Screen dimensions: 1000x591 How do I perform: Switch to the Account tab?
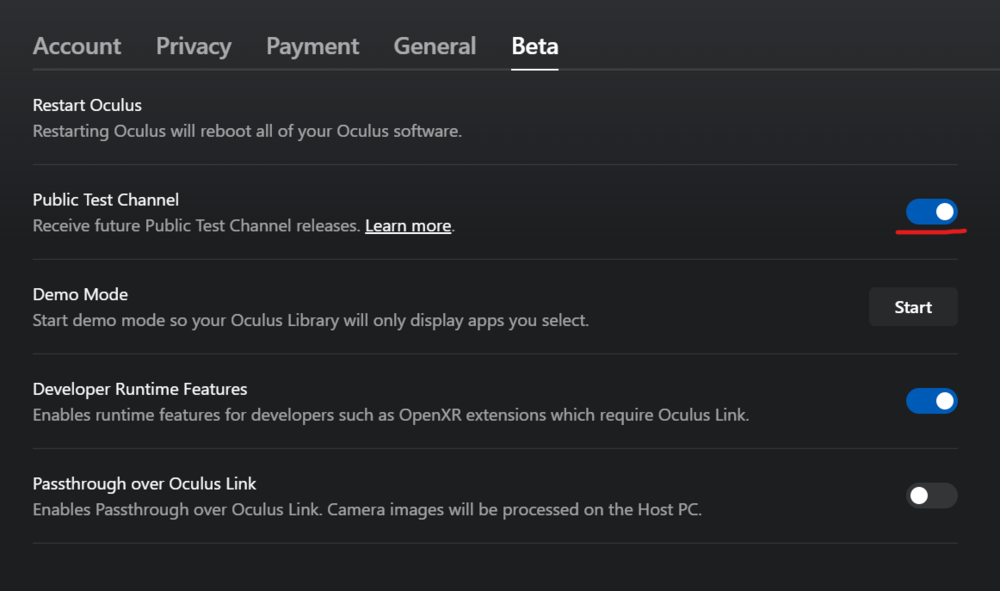(x=77, y=46)
